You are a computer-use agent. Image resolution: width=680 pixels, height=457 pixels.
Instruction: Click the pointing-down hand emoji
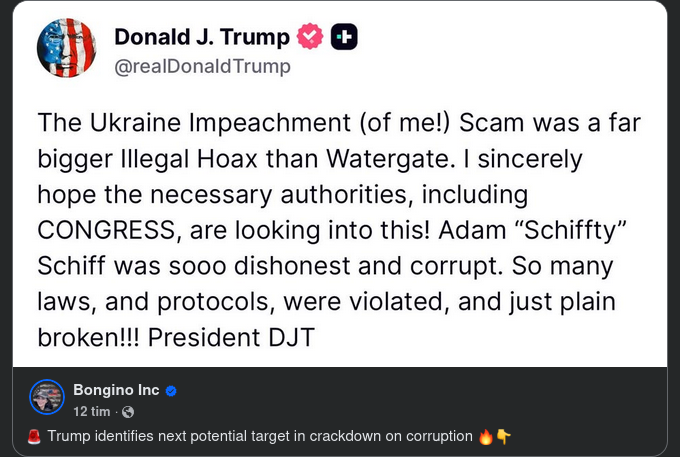click(x=503, y=436)
